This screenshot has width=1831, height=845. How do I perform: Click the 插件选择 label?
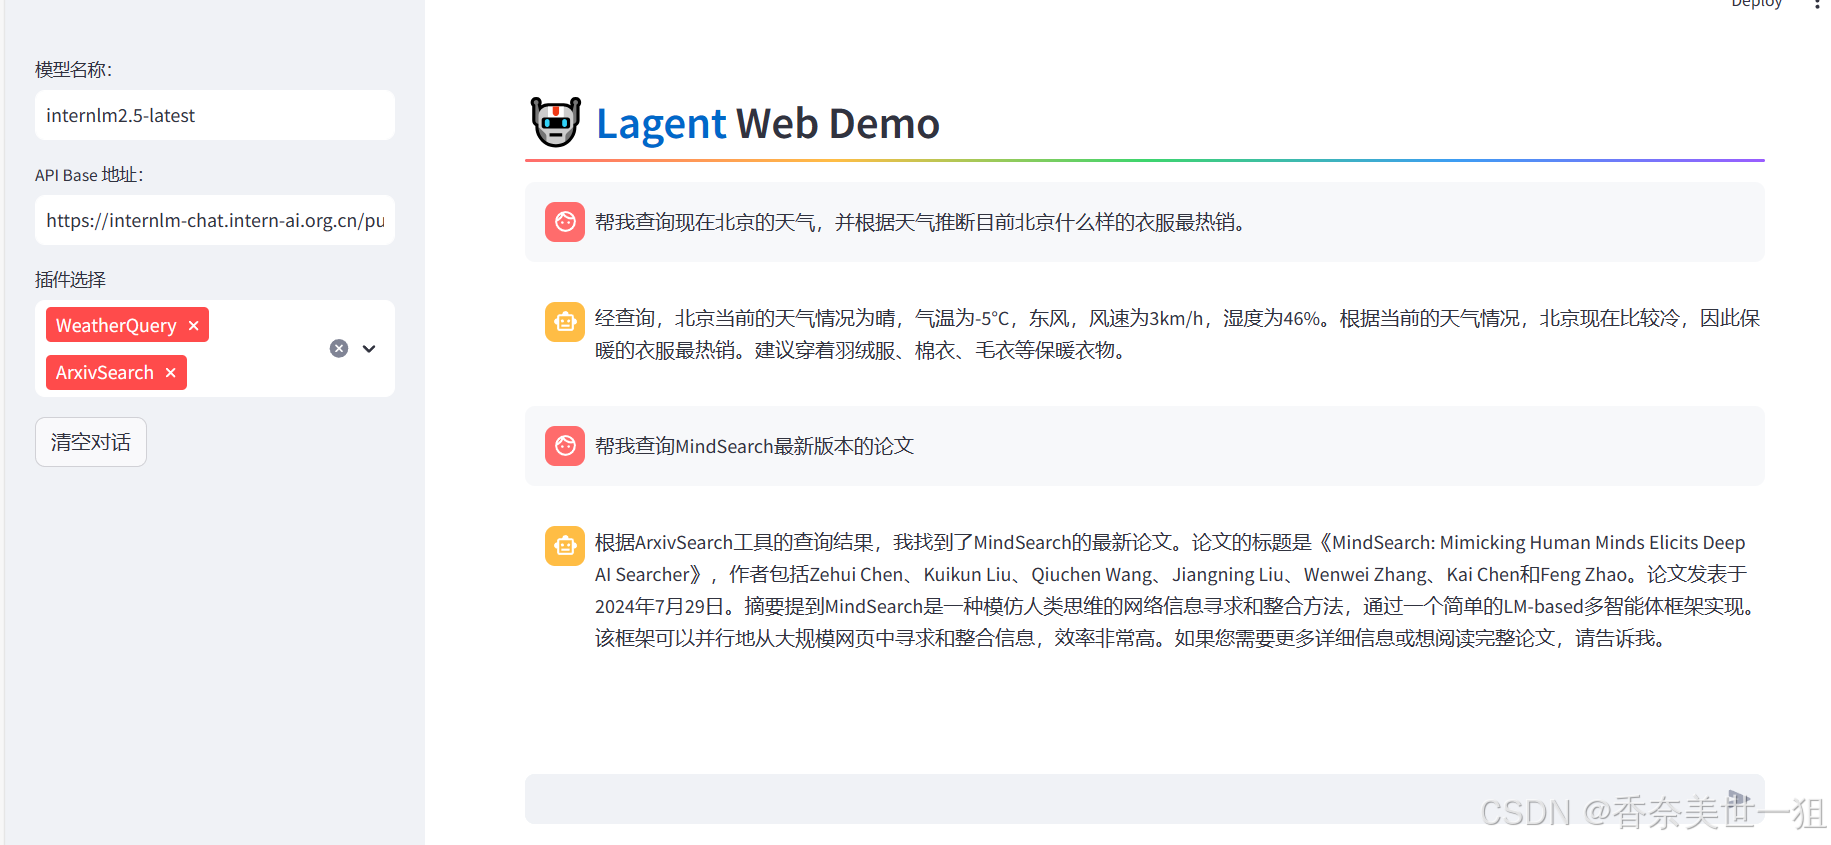(70, 280)
